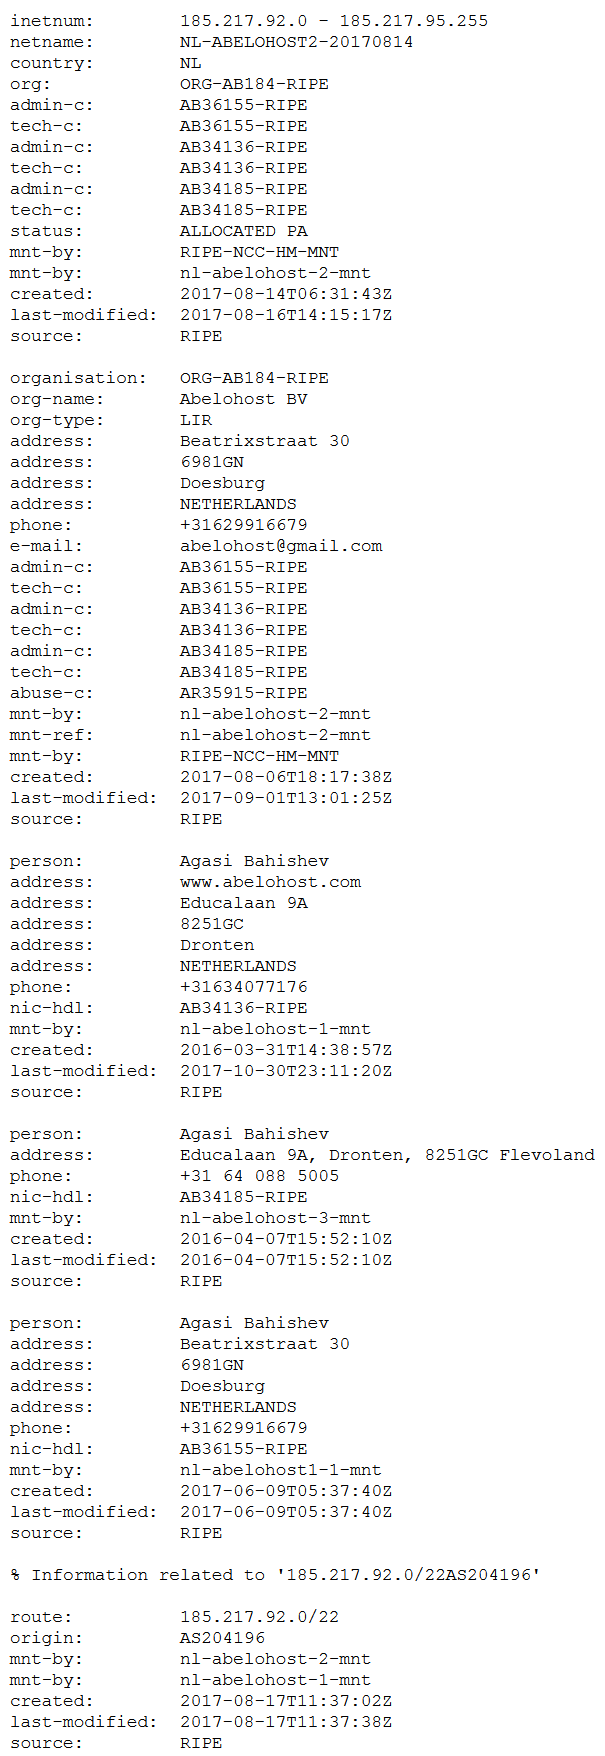Click the nic-hdl AB36155-RIPE in last person block
605x1756 pixels.
pyautogui.click(x=244, y=1449)
